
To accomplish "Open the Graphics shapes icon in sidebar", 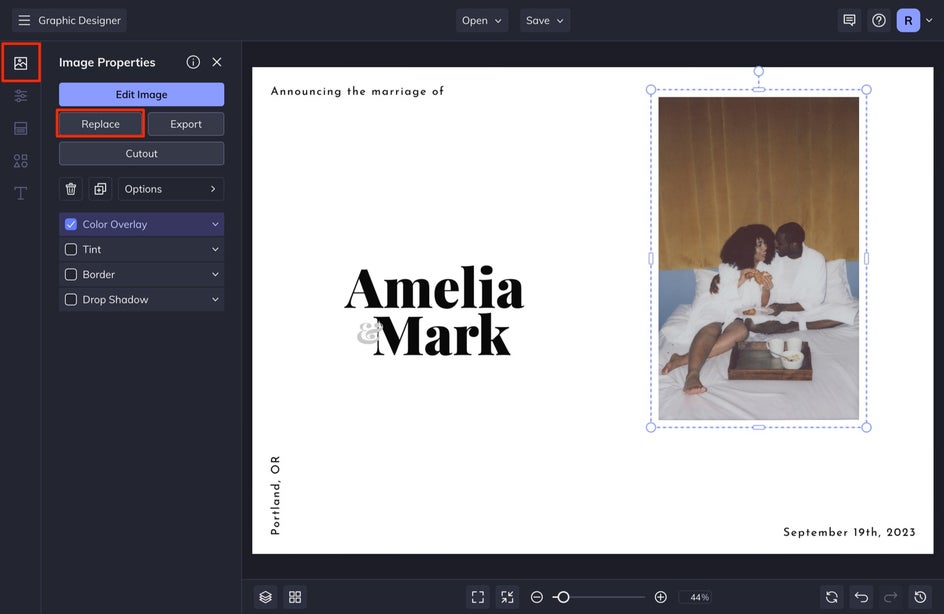I will (20, 161).
